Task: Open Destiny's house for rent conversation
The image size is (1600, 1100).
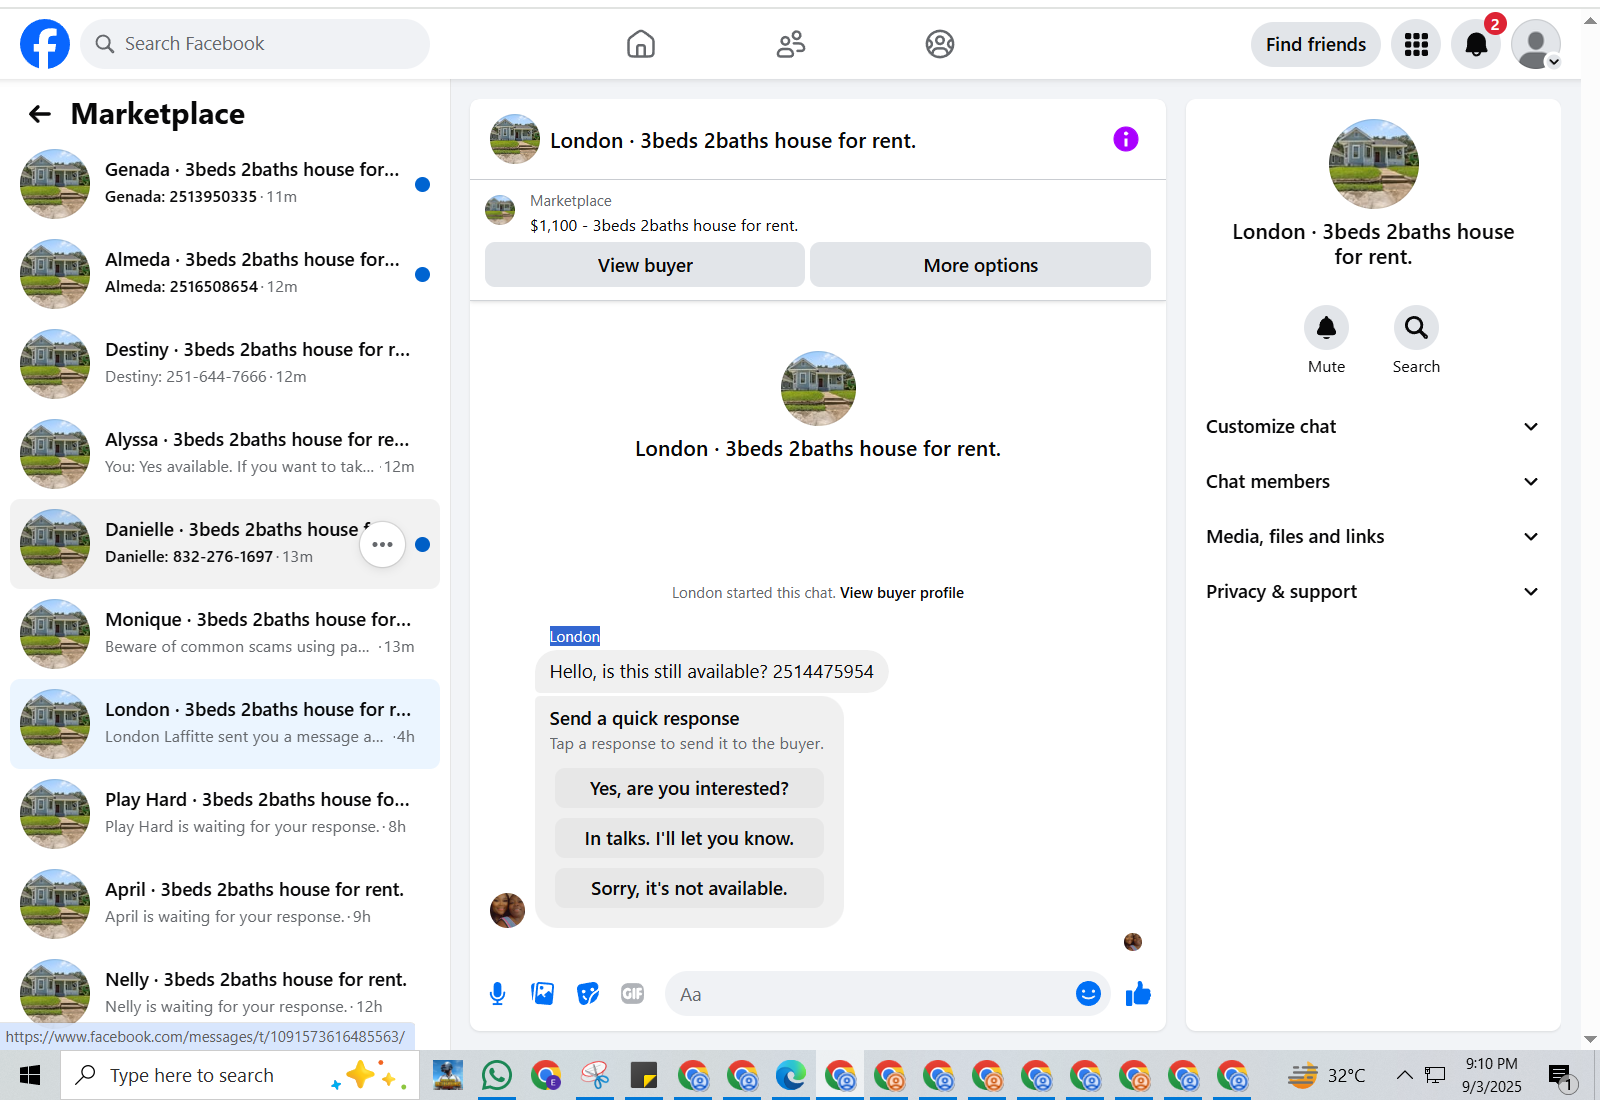Action: coord(225,364)
